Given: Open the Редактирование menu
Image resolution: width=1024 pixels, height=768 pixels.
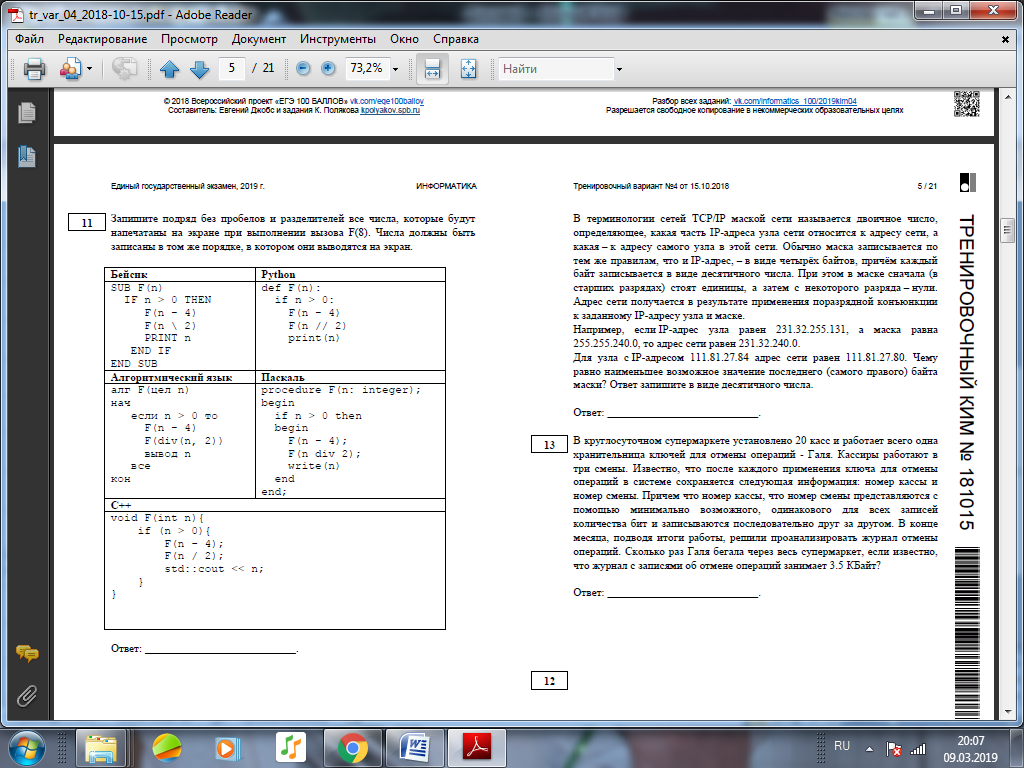Looking at the screenshot, I should pyautogui.click(x=103, y=39).
